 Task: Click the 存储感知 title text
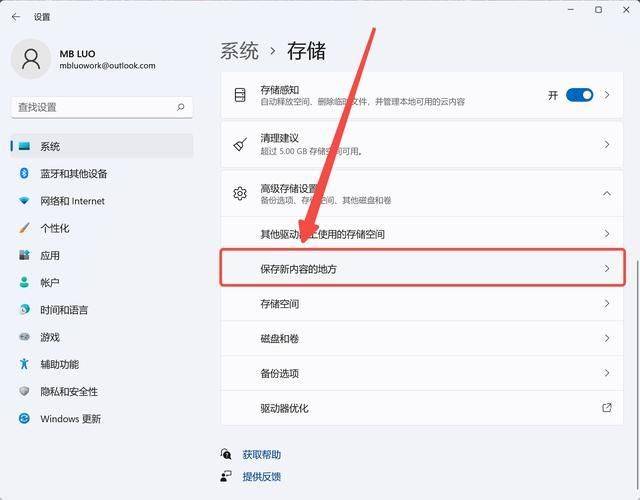[280, 89]
